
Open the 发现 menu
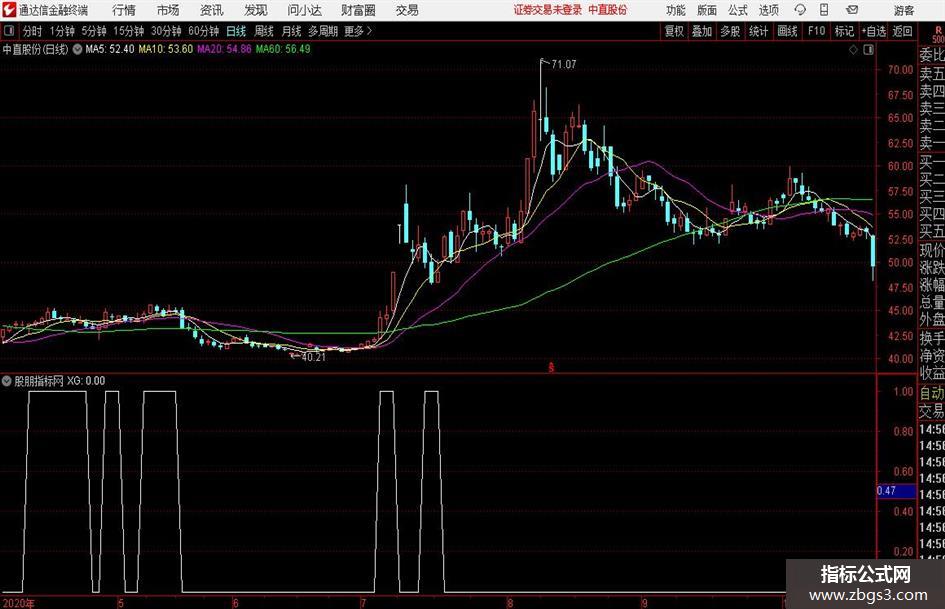coord(256,10)
